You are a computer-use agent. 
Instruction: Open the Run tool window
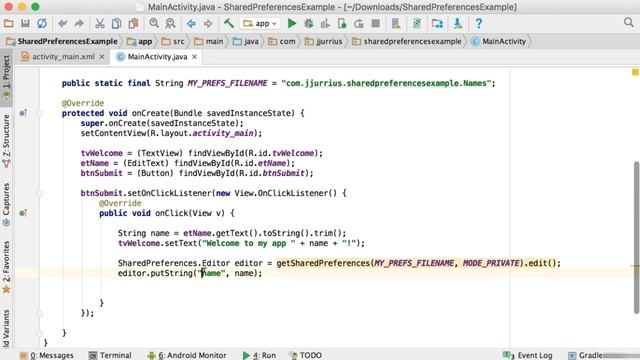[259, 355]
